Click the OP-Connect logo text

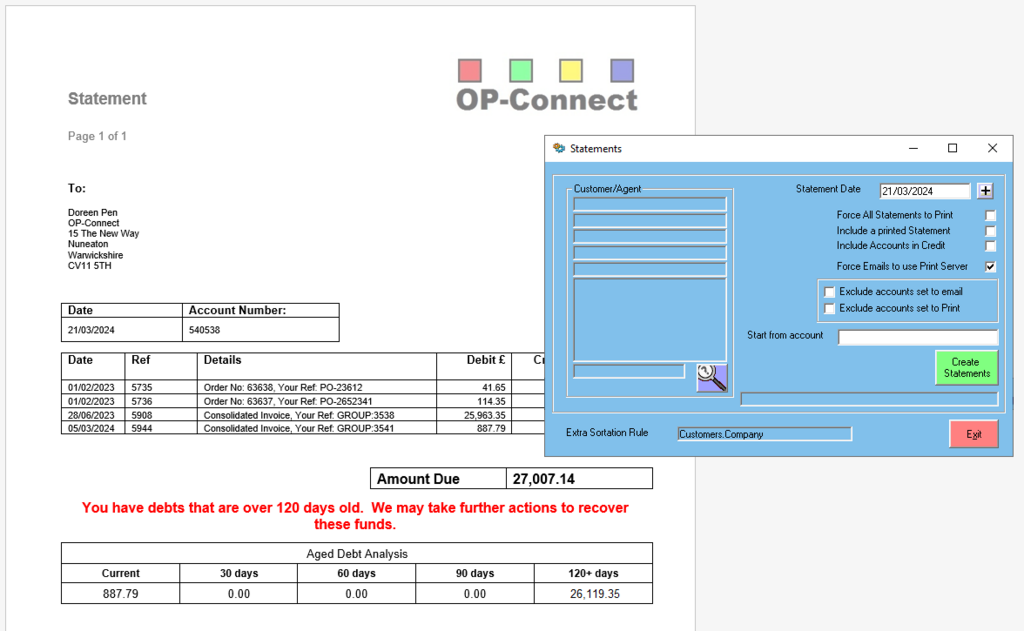coord(547,100)
